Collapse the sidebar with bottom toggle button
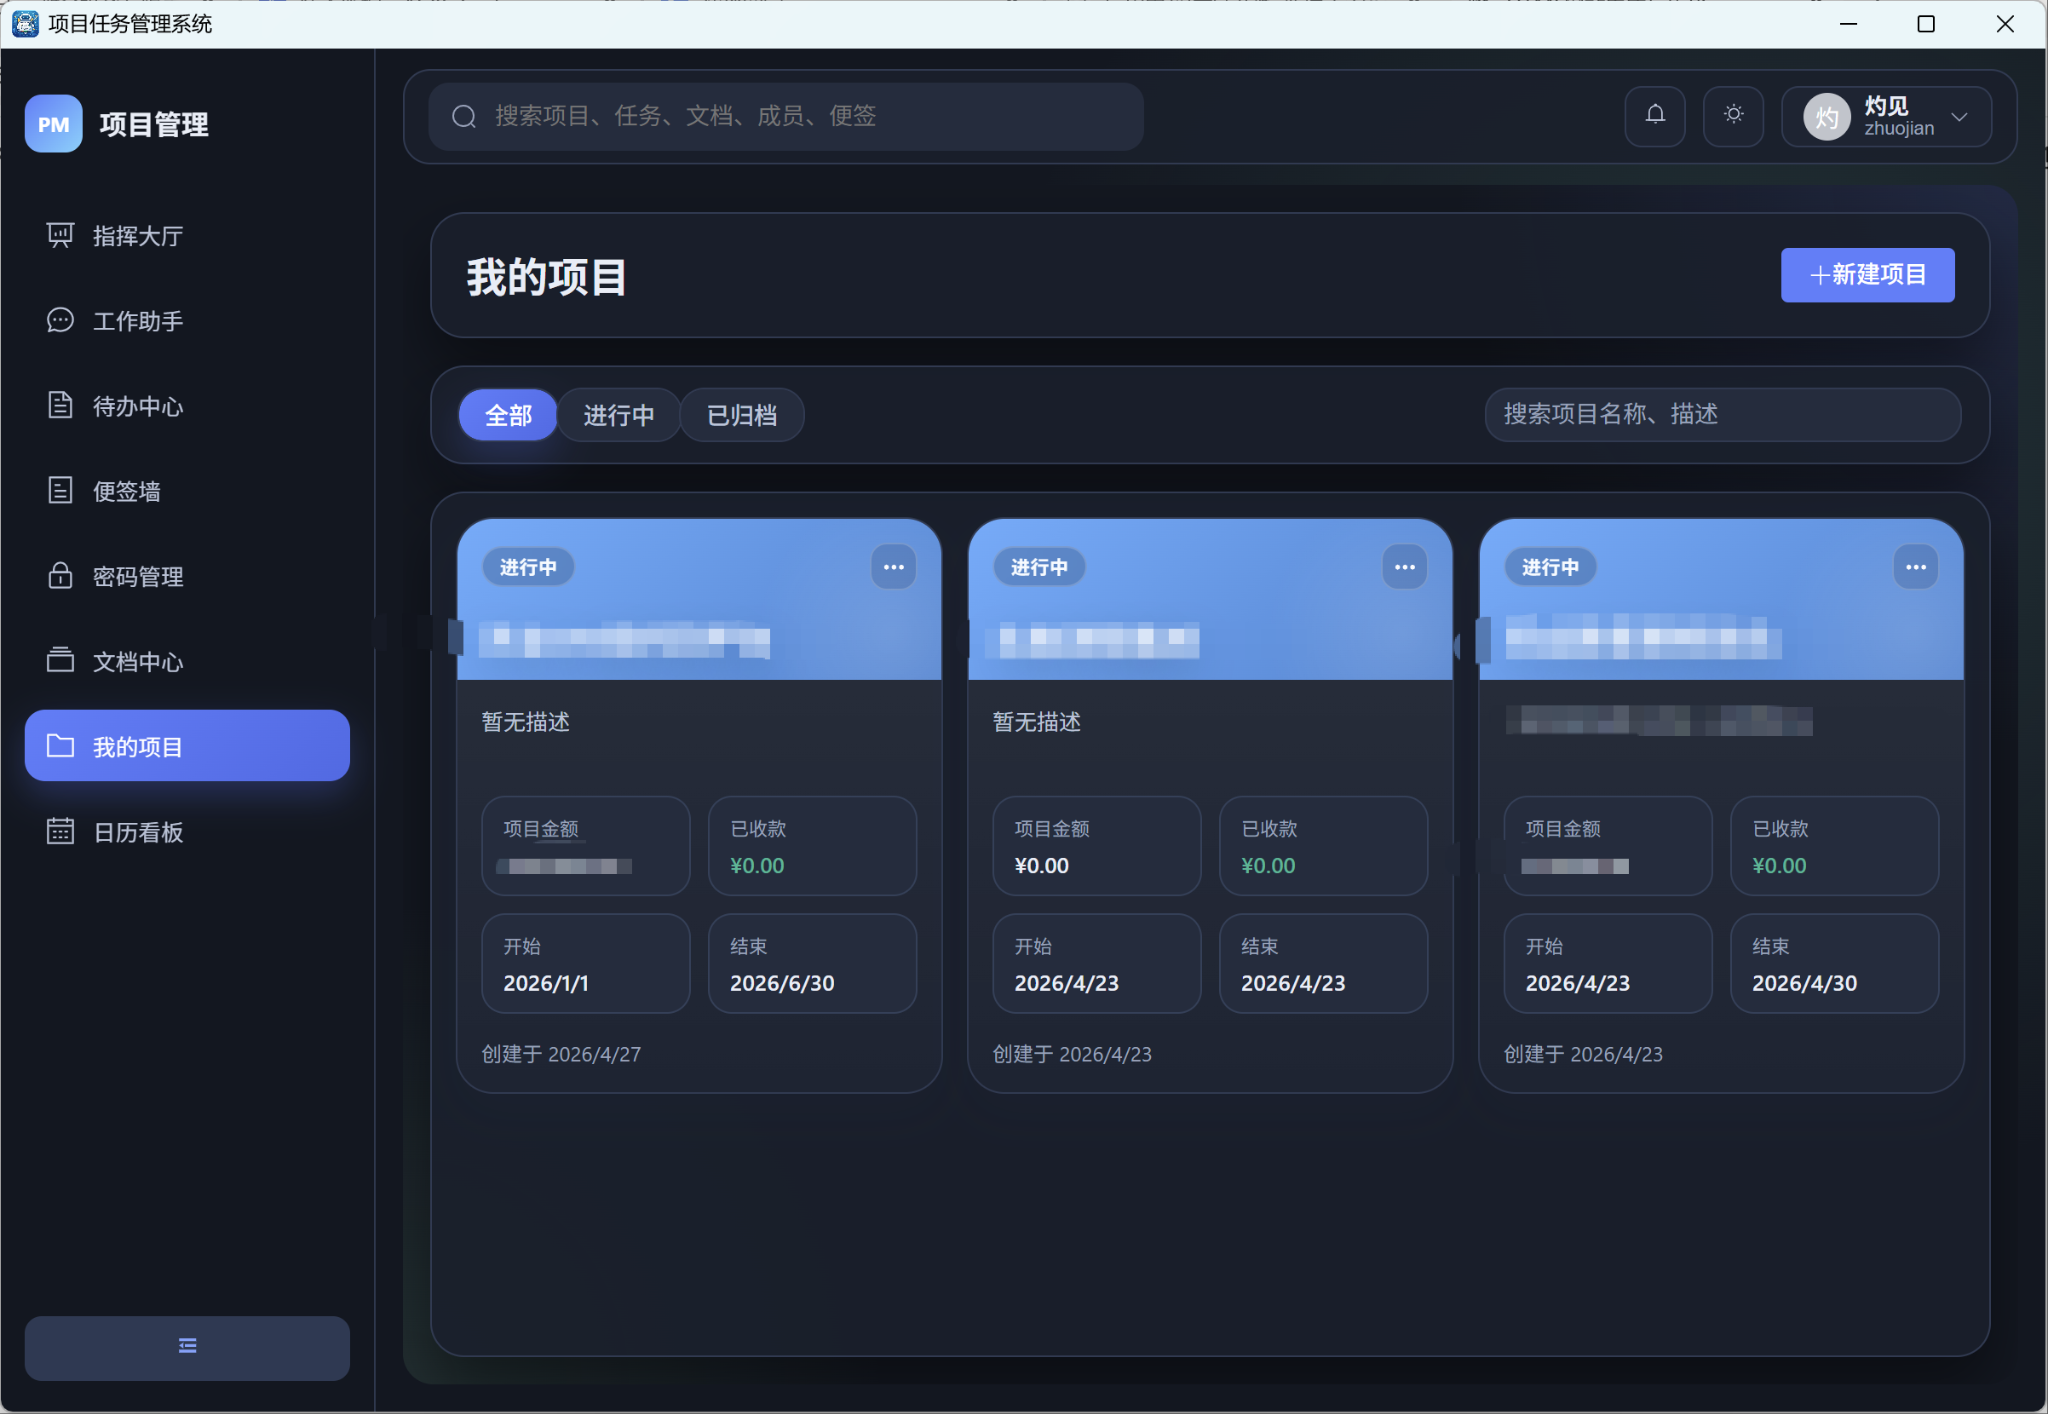2048x1414 pixels. coord(187,1346)
